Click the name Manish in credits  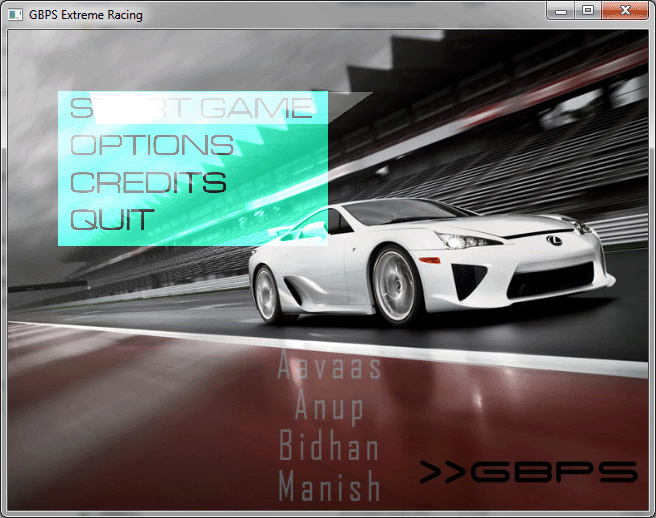click(329, 485)
